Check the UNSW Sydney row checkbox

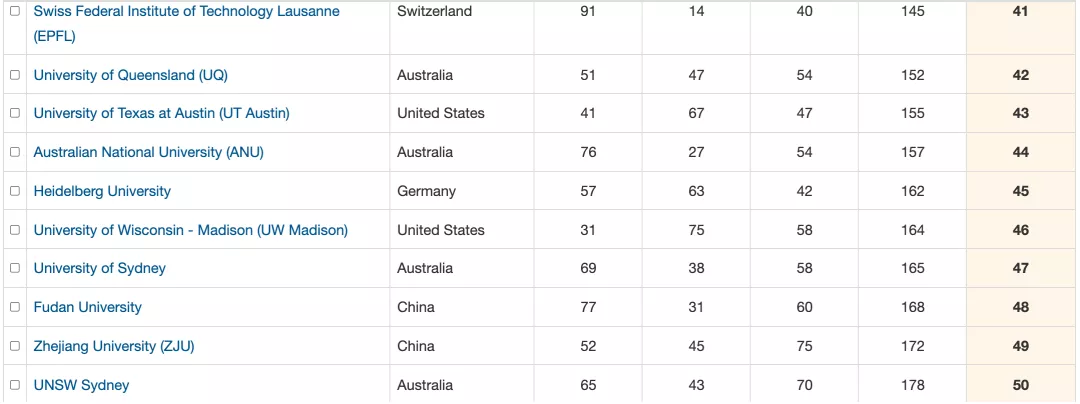click(x=15, y=385)
